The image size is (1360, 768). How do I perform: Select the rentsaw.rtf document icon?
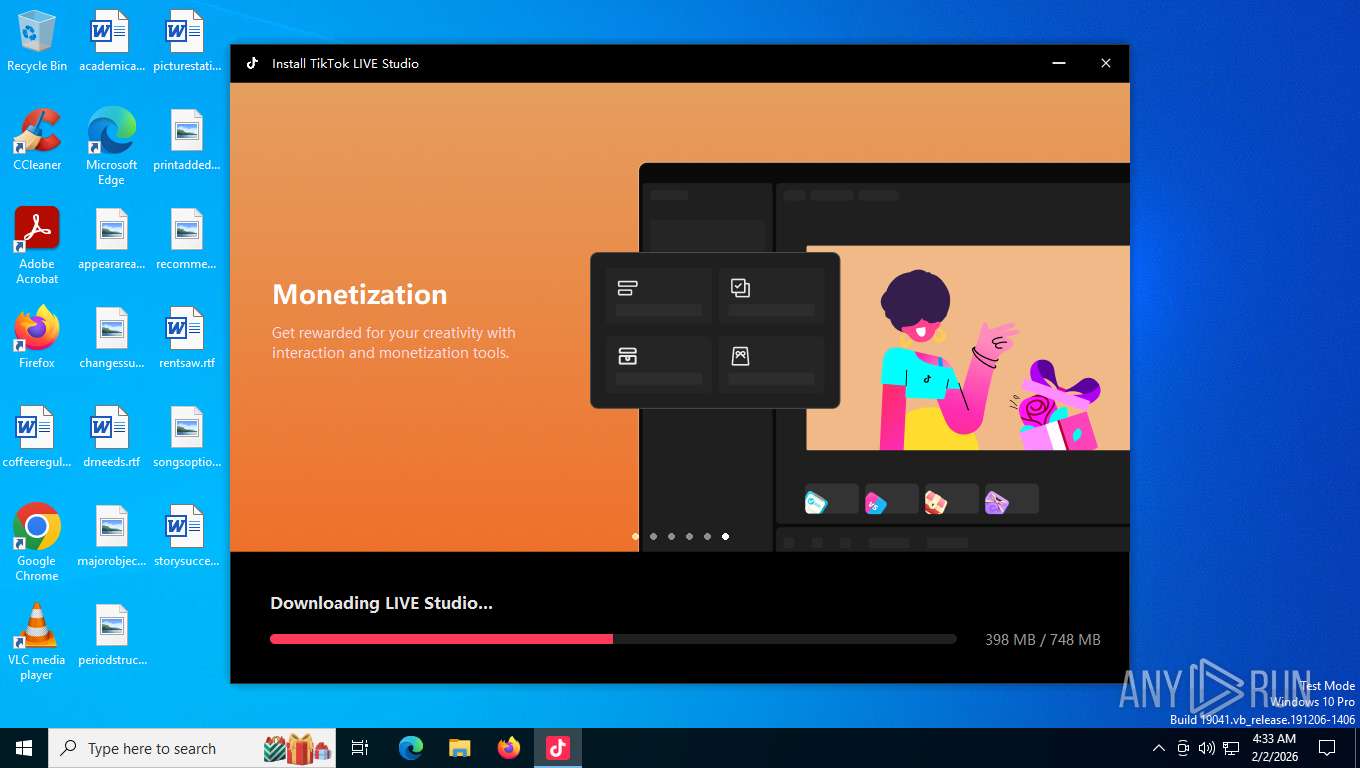coord(186,338)
